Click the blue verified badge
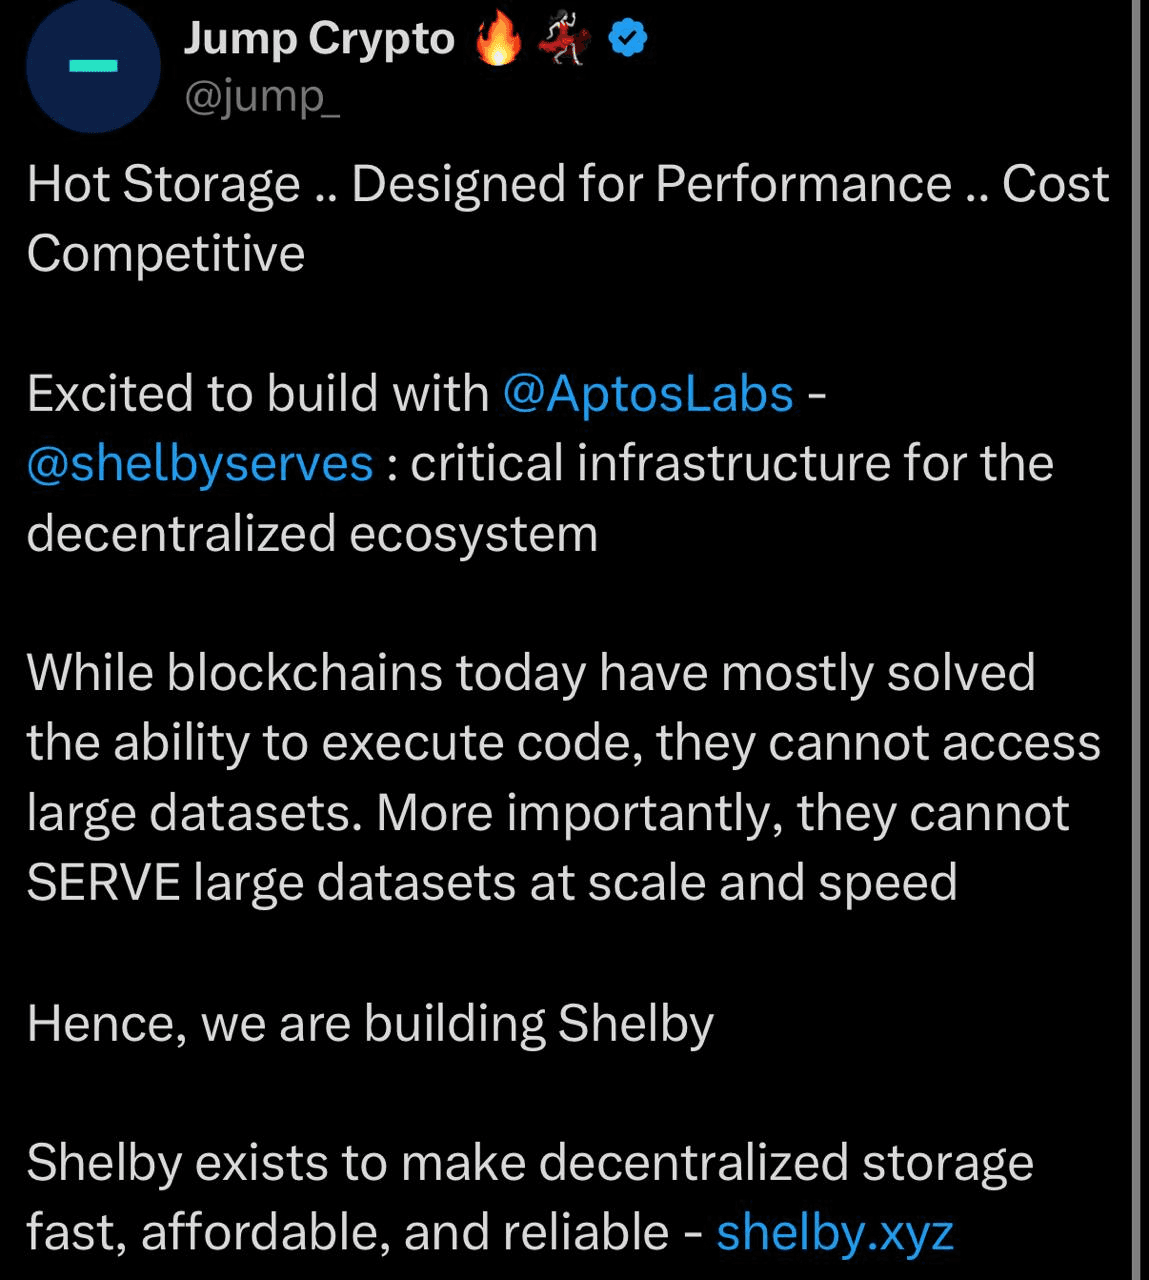Viewport: 1149px width, 1280px height. tap(628, 40)
